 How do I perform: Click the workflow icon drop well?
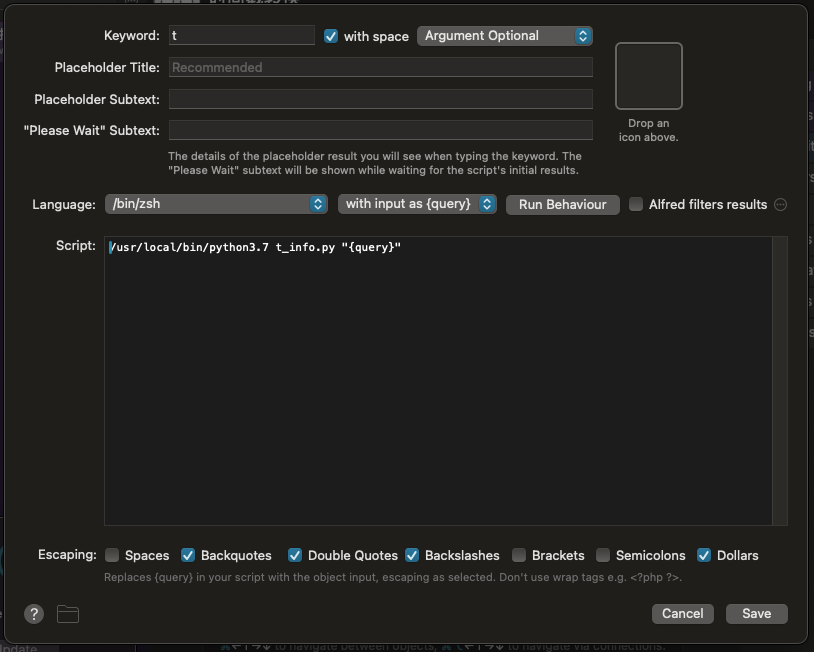click(x=648, y=76)
